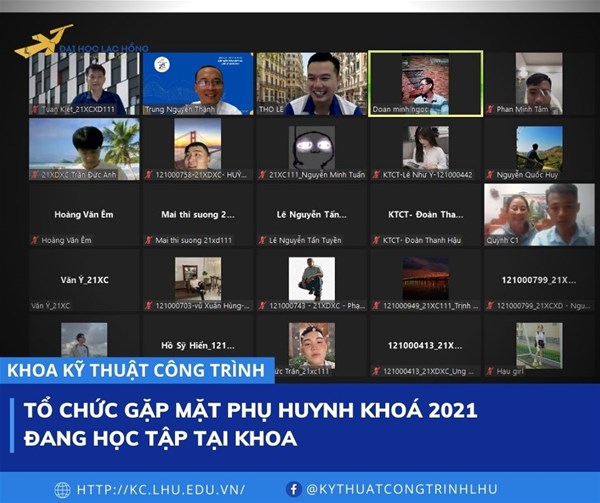Click muted mic icon next to Quỳnh C1
The width and height of the screenshot is (600, 503).
[x=490, y=240]
